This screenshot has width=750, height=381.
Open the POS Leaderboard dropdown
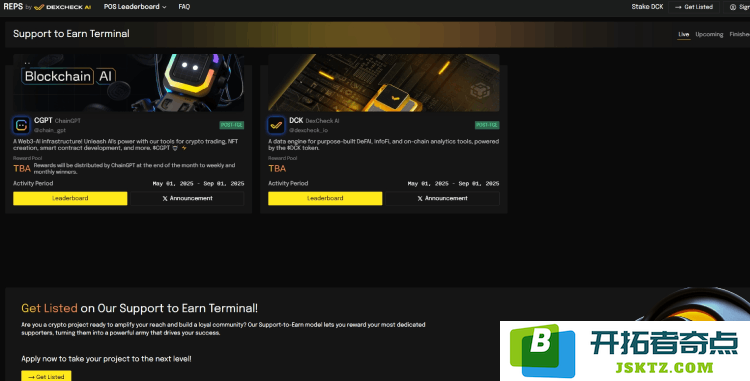pyautogui.click(x=135, y=7)
